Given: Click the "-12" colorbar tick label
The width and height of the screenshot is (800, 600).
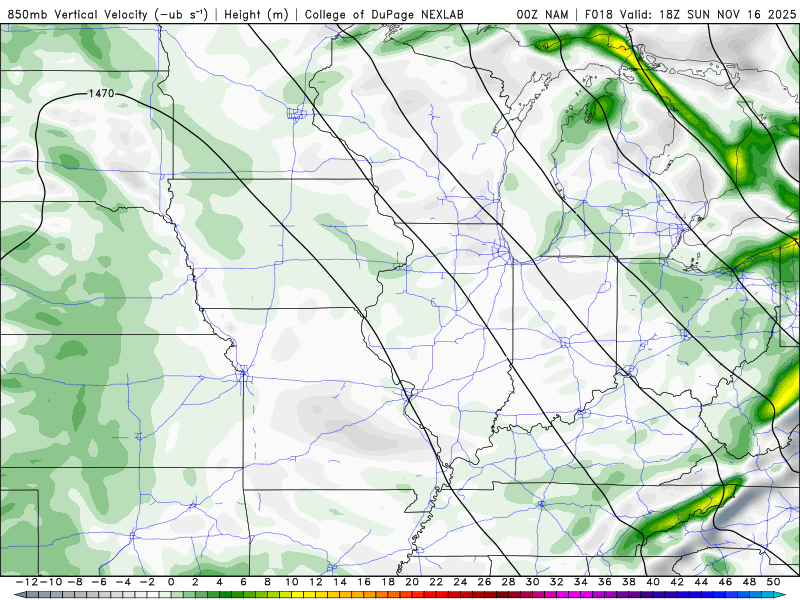Looking at the screenshot, I should point(27,582).
